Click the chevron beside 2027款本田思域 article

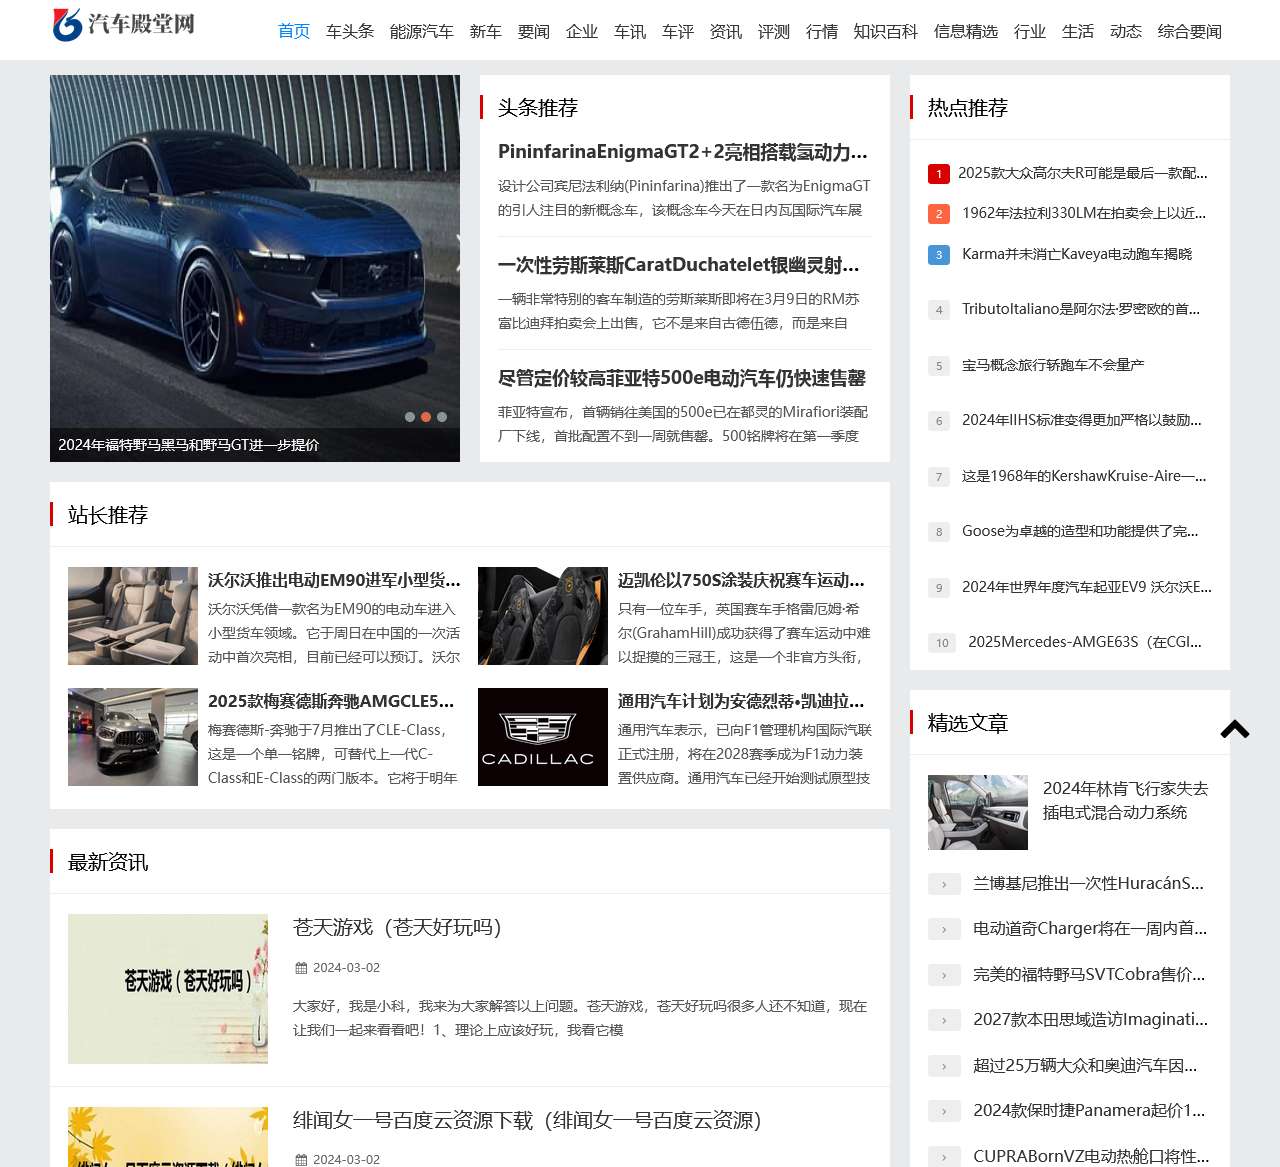[x=944, y=1020]
